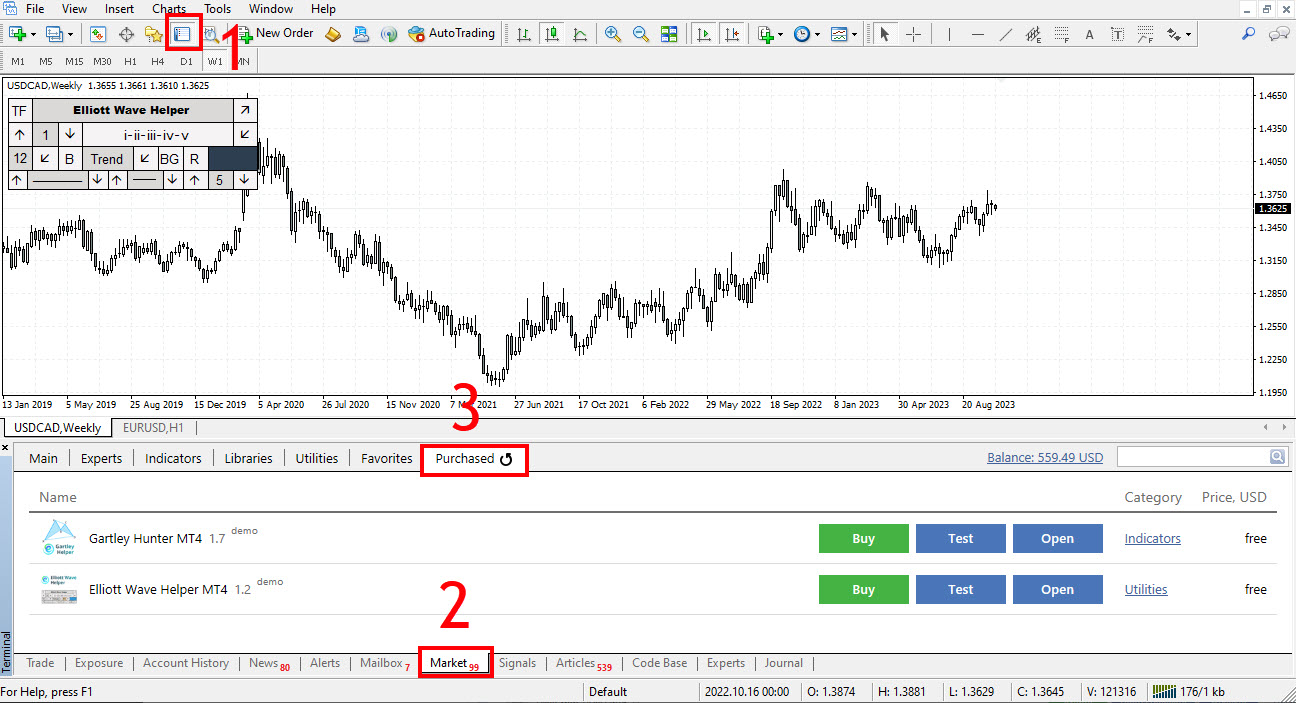Screen dimensions: 1296x703
Task: Open the File menu
Action: coord(35,9)
